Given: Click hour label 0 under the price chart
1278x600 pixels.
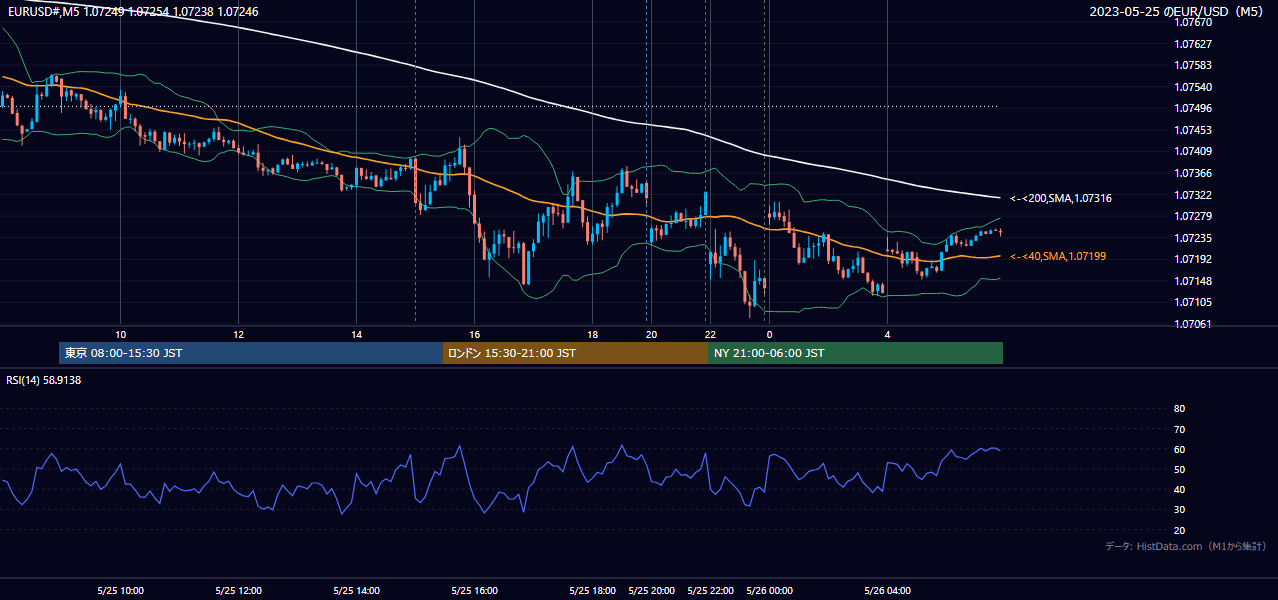Looking at the screenshot, I should coord(769,334).
